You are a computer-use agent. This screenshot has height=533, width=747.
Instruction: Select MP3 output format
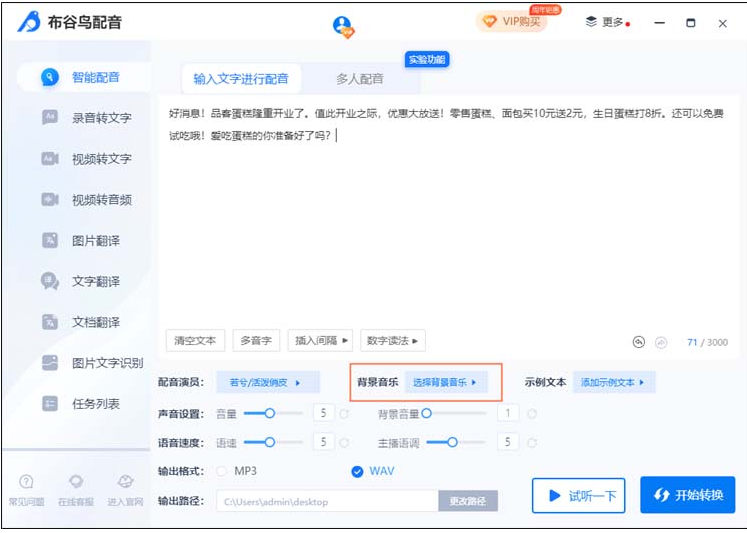coord(222,471)
